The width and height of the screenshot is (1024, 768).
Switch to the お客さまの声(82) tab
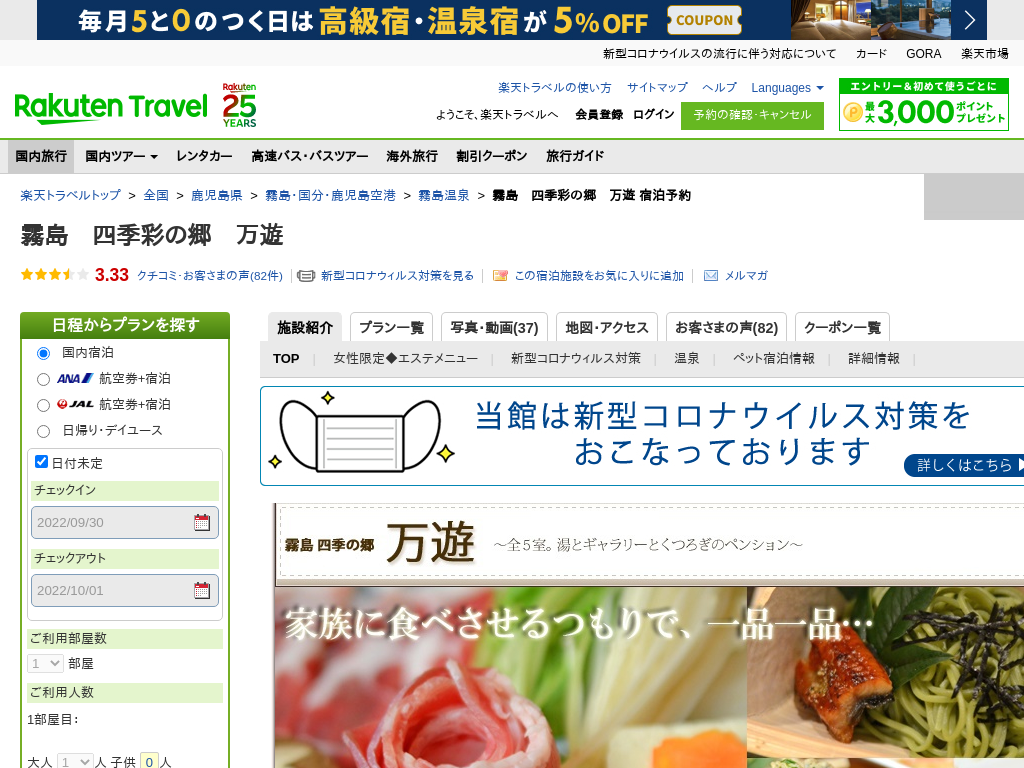point(726,327)
